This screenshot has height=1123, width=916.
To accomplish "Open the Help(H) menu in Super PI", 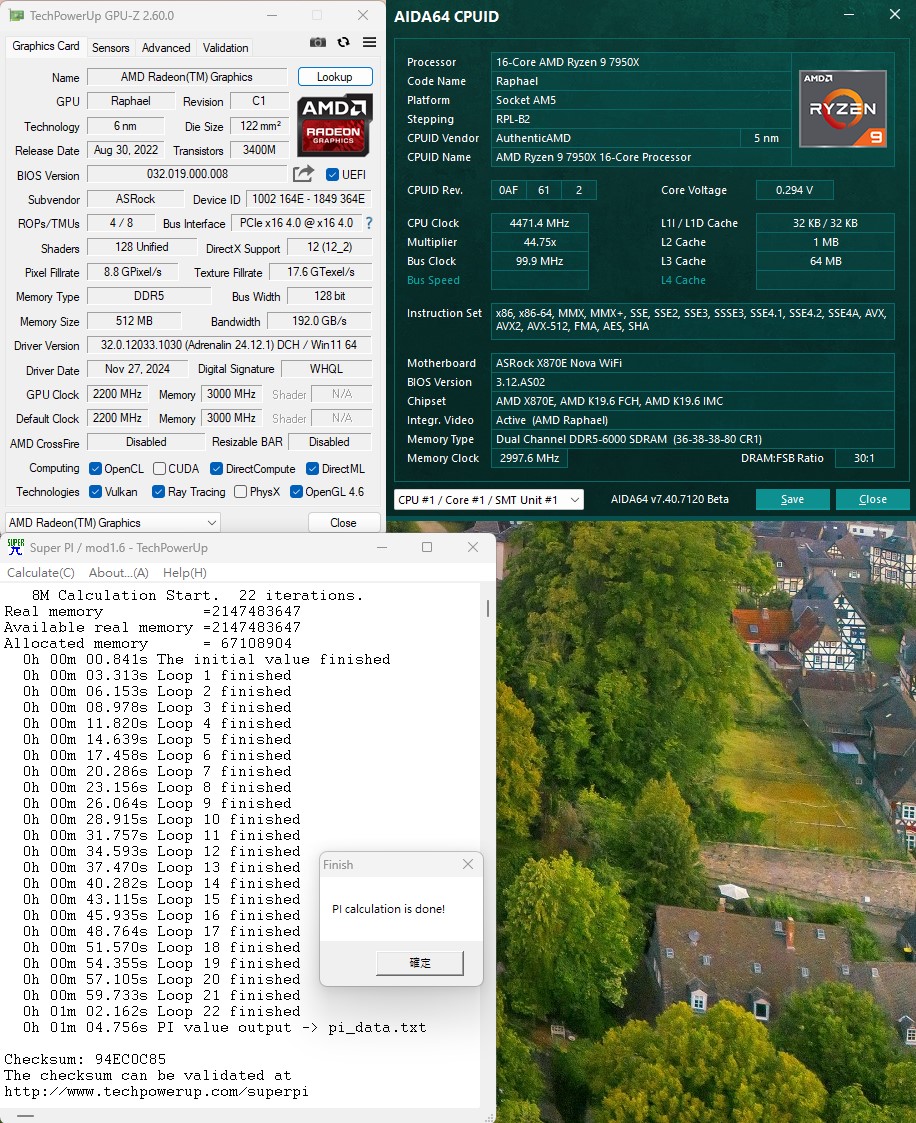I will click(x=185, y=572).
